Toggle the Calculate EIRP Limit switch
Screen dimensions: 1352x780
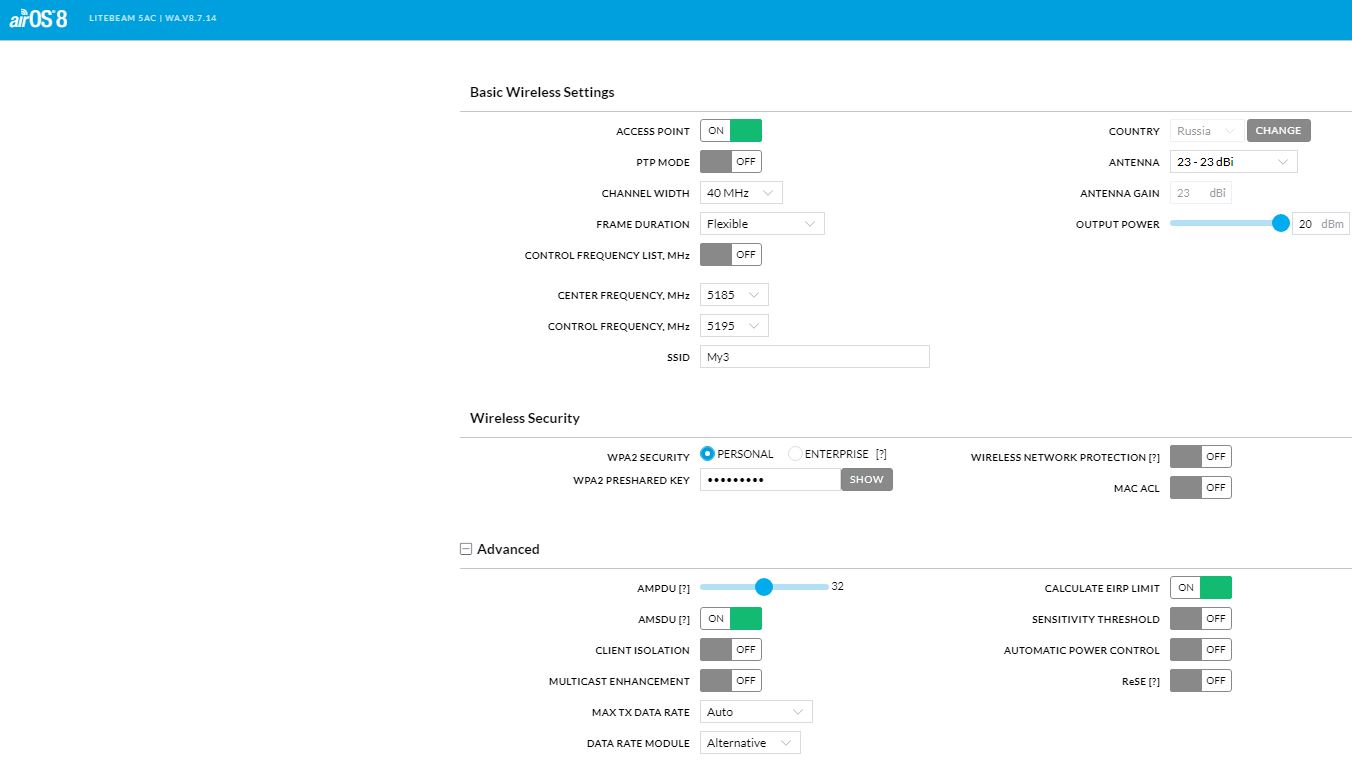pos(1201,588)
